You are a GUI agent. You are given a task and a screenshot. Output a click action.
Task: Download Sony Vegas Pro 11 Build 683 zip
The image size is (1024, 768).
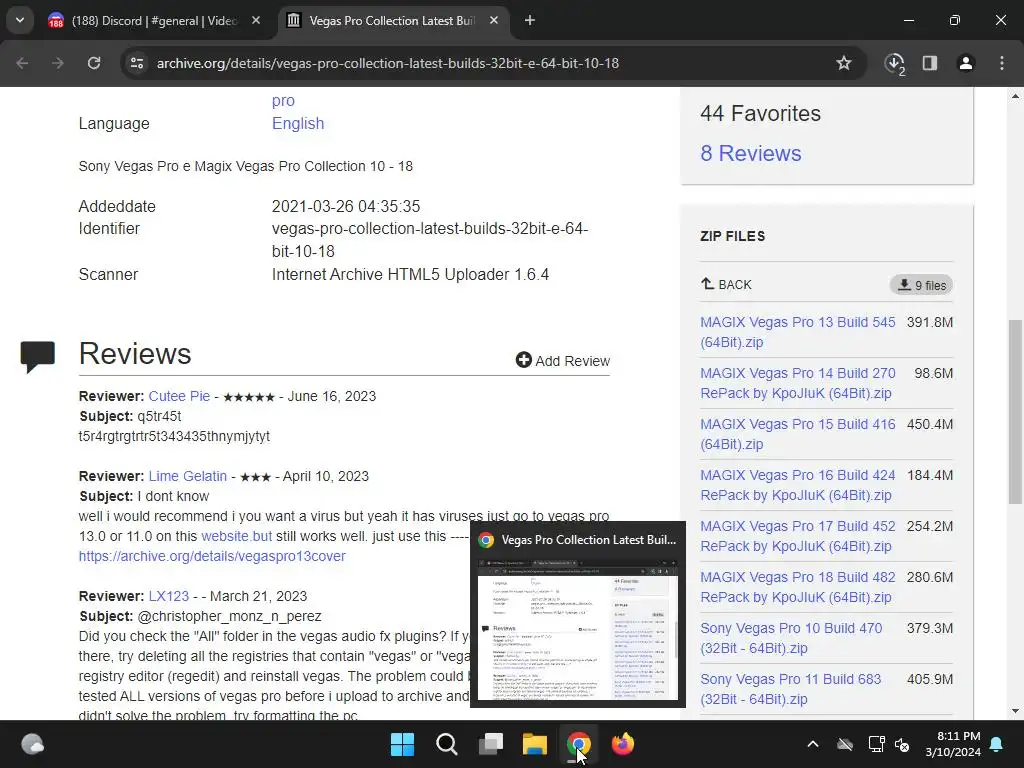pos(790,688)
